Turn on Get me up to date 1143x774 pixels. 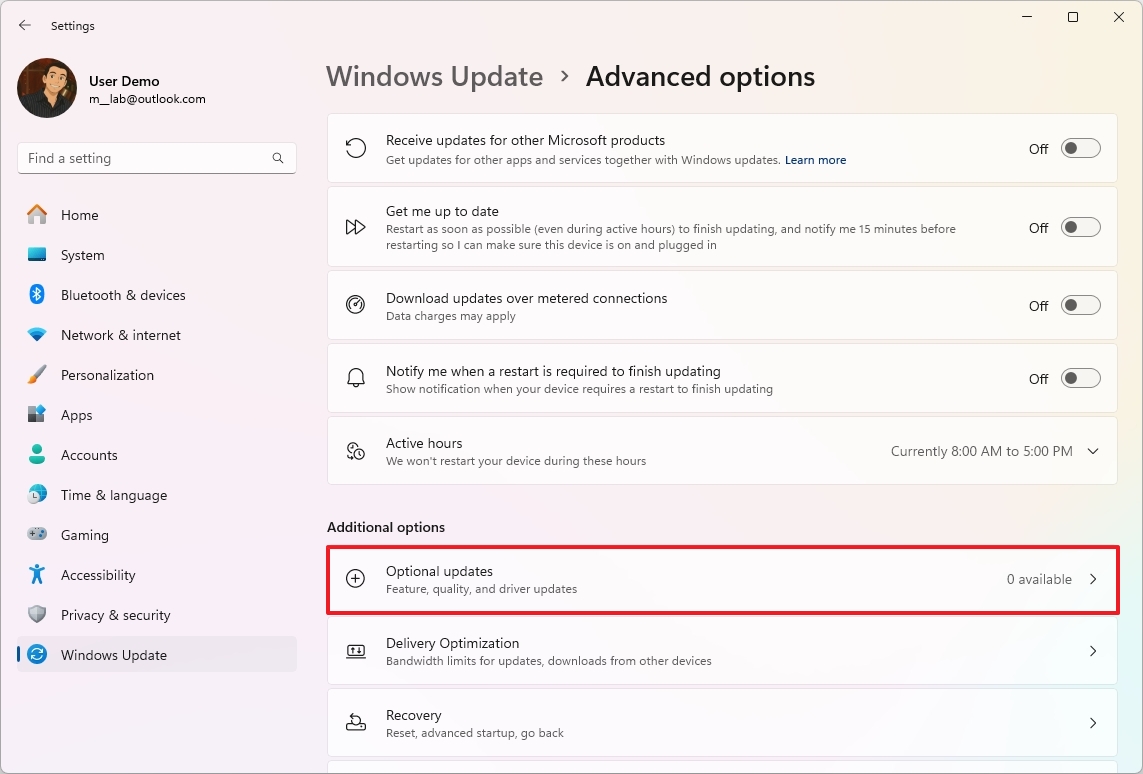[1080, 227]
